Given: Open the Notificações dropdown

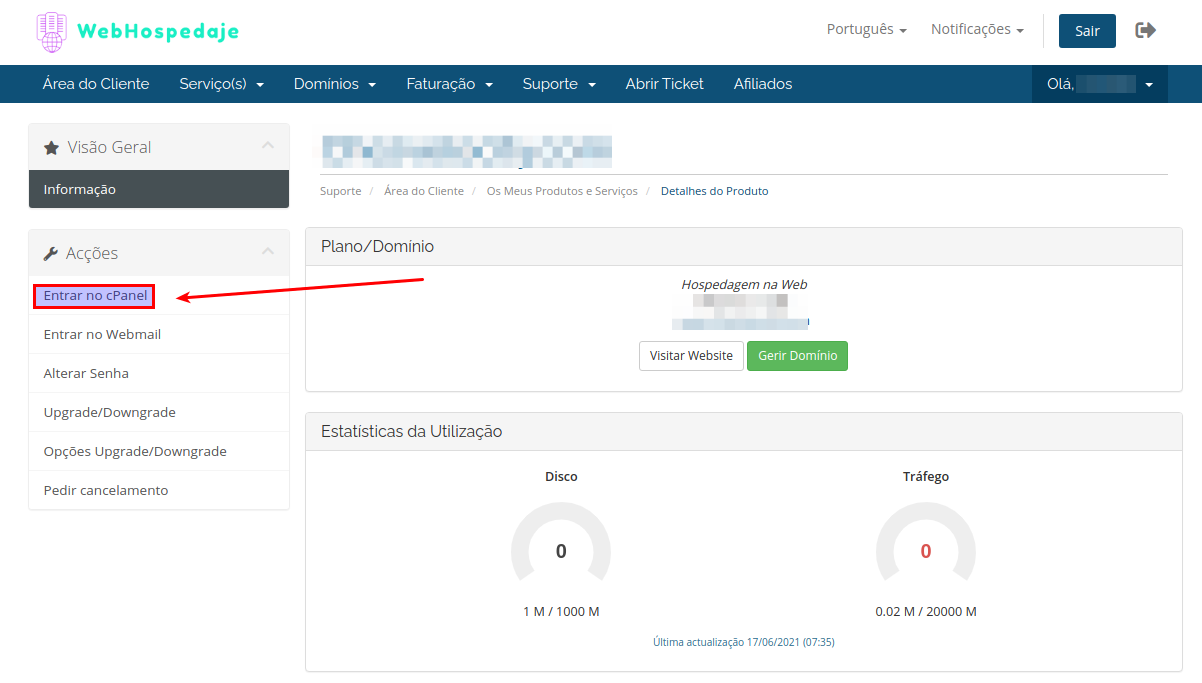Looking at the screenshot, I should 977,30.
